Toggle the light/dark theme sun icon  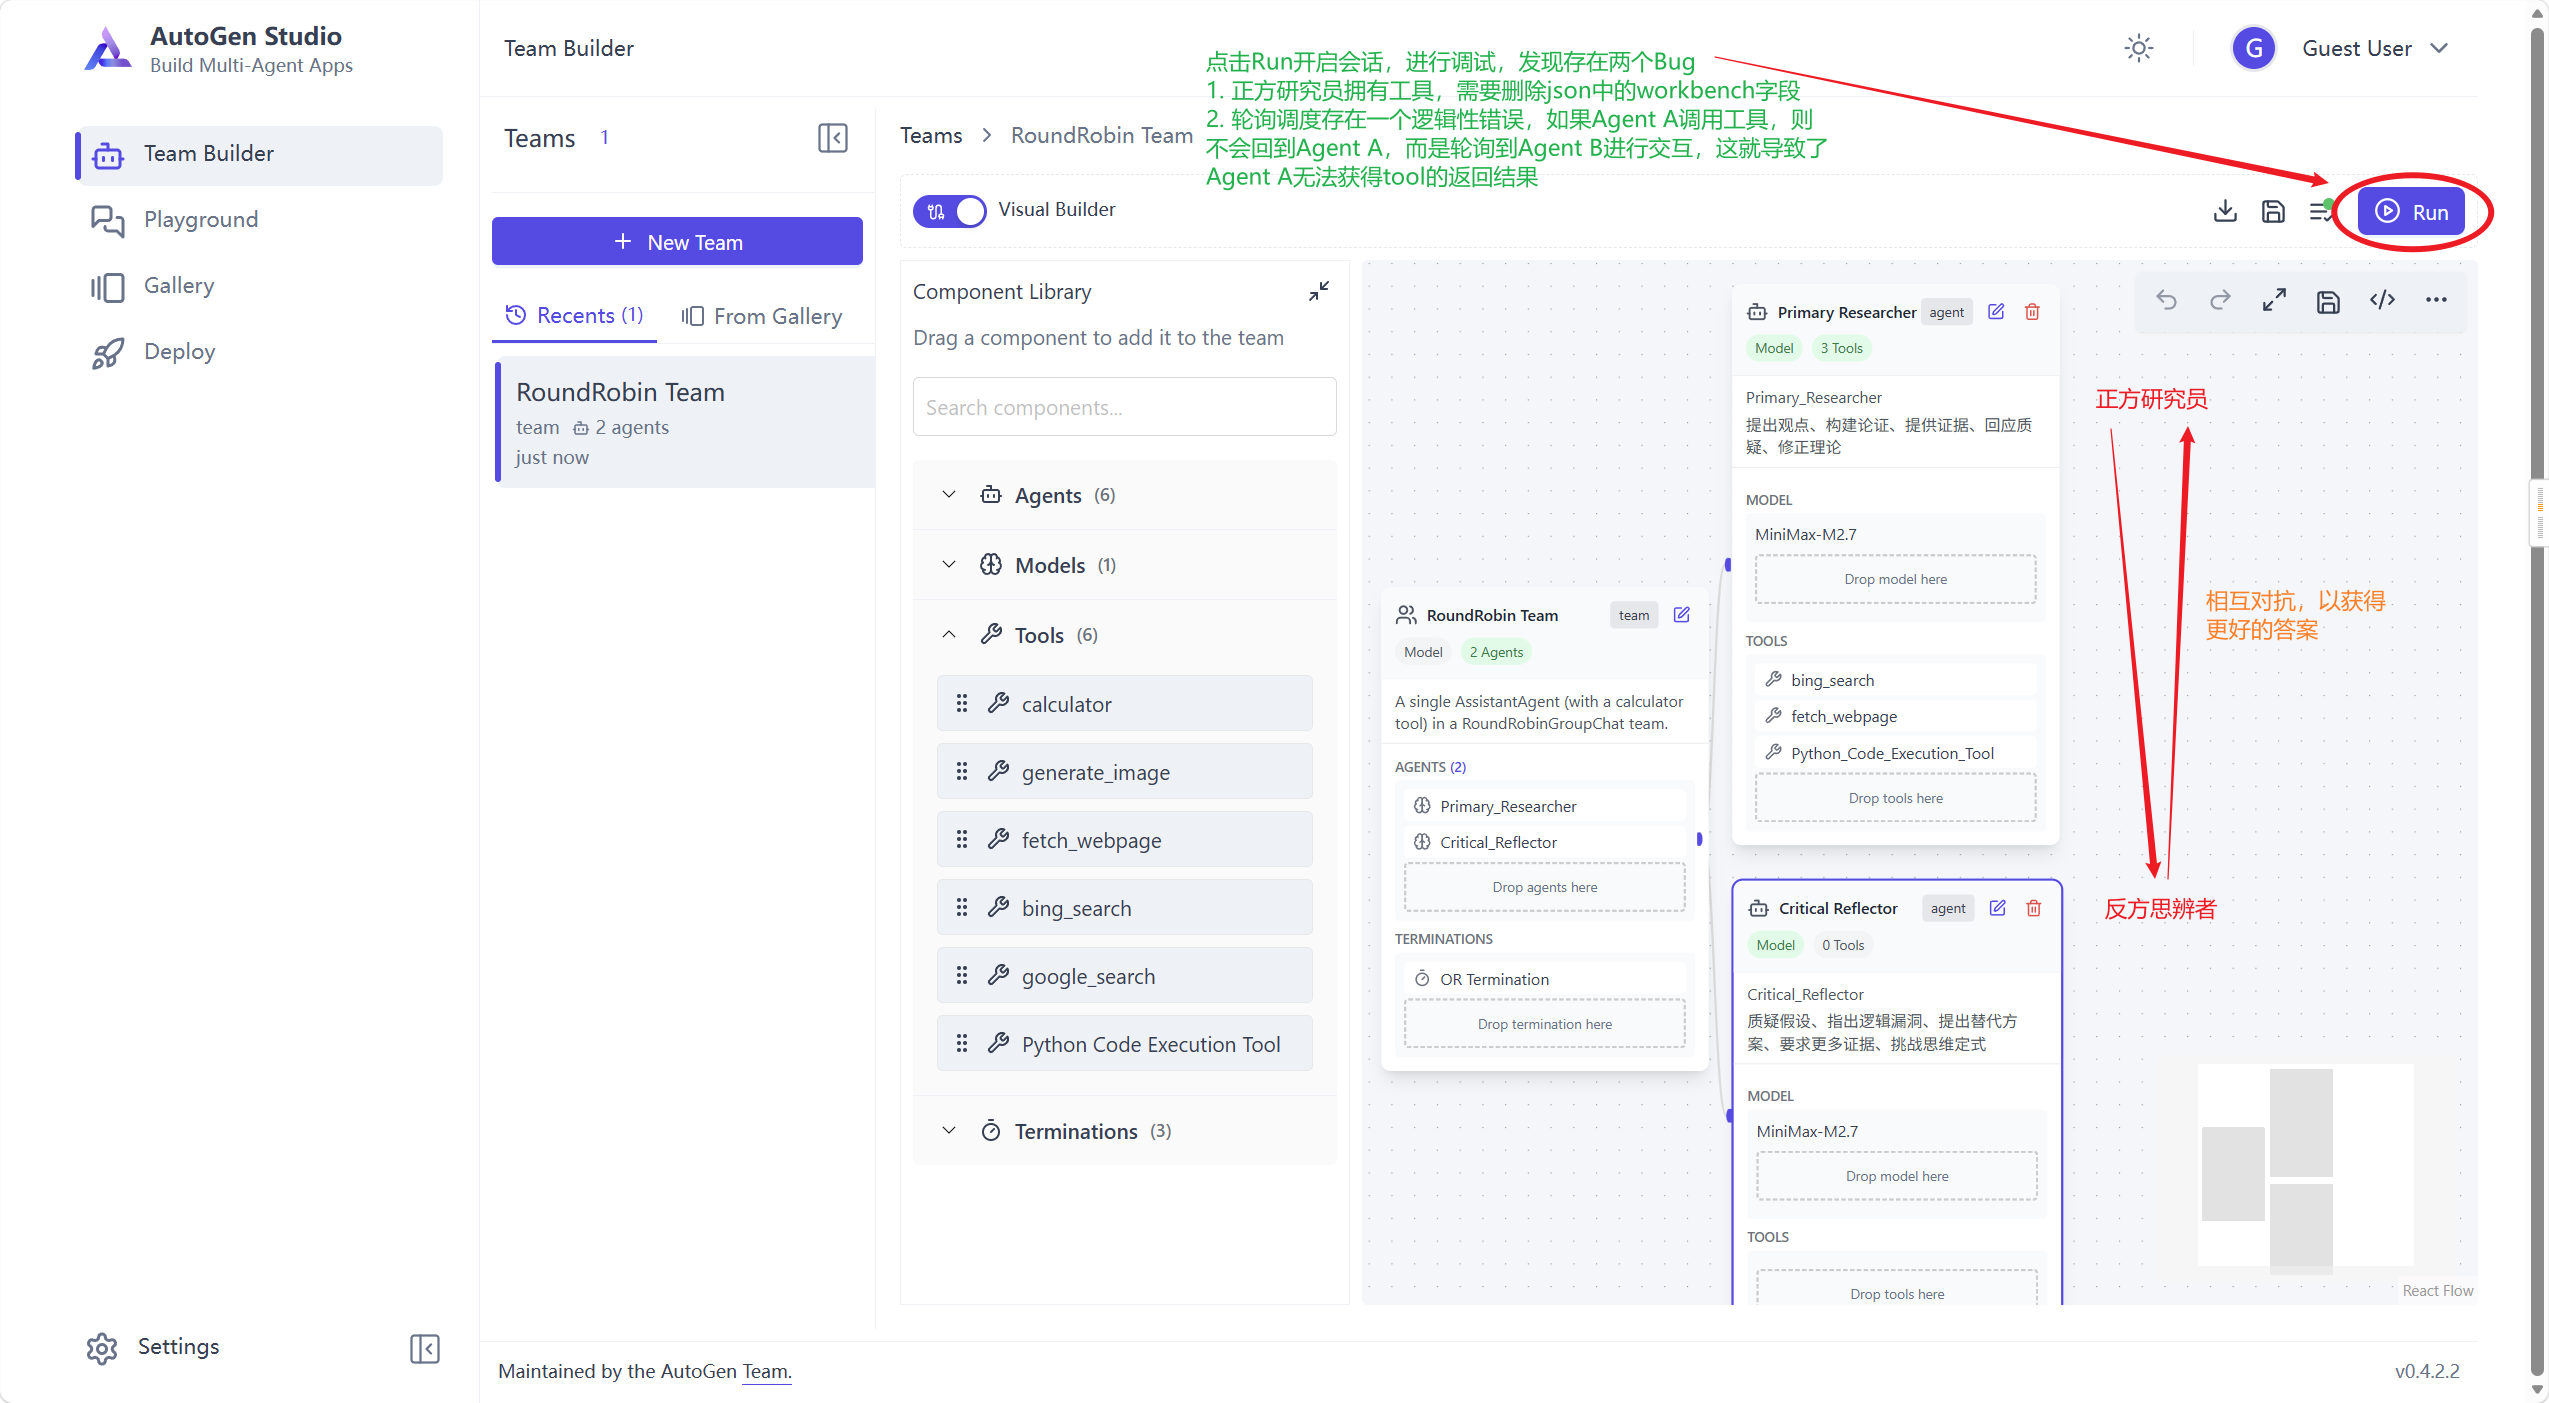point(2138,48)
